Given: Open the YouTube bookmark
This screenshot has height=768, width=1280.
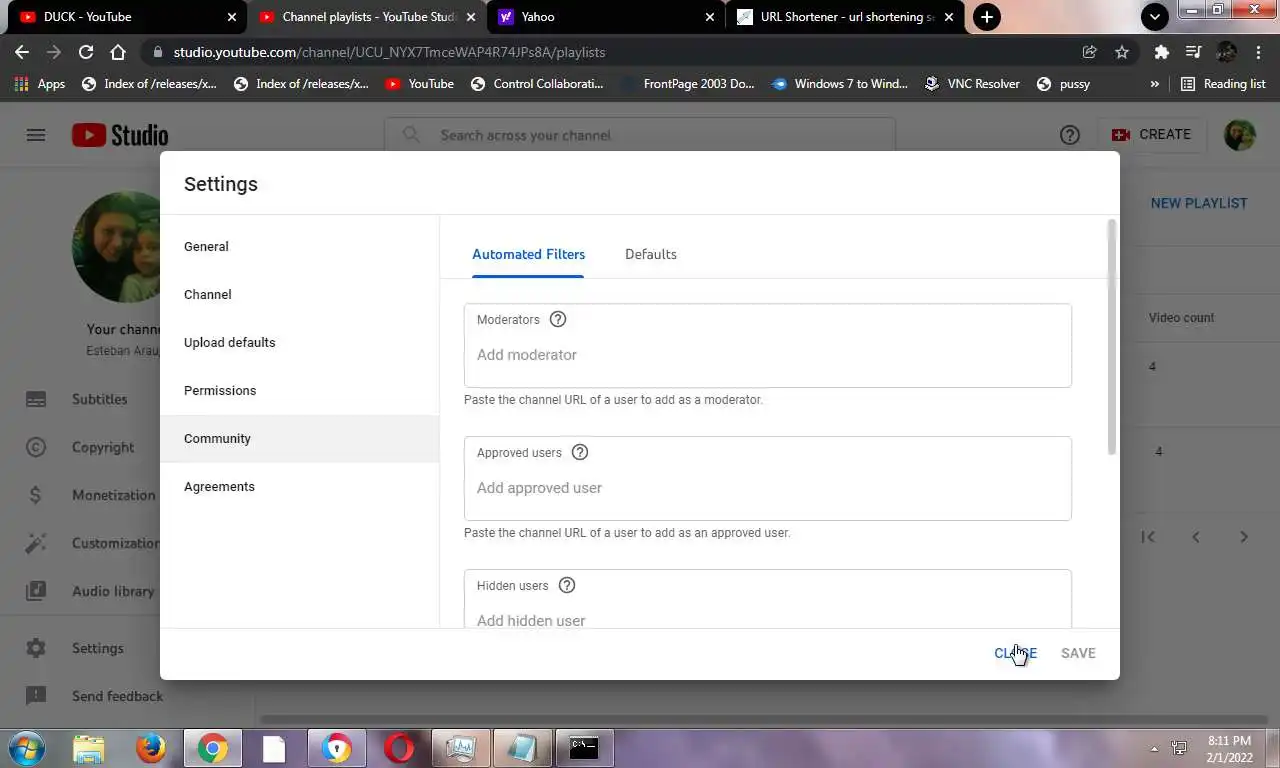Looking at the screenshot, I should point(419,84).
